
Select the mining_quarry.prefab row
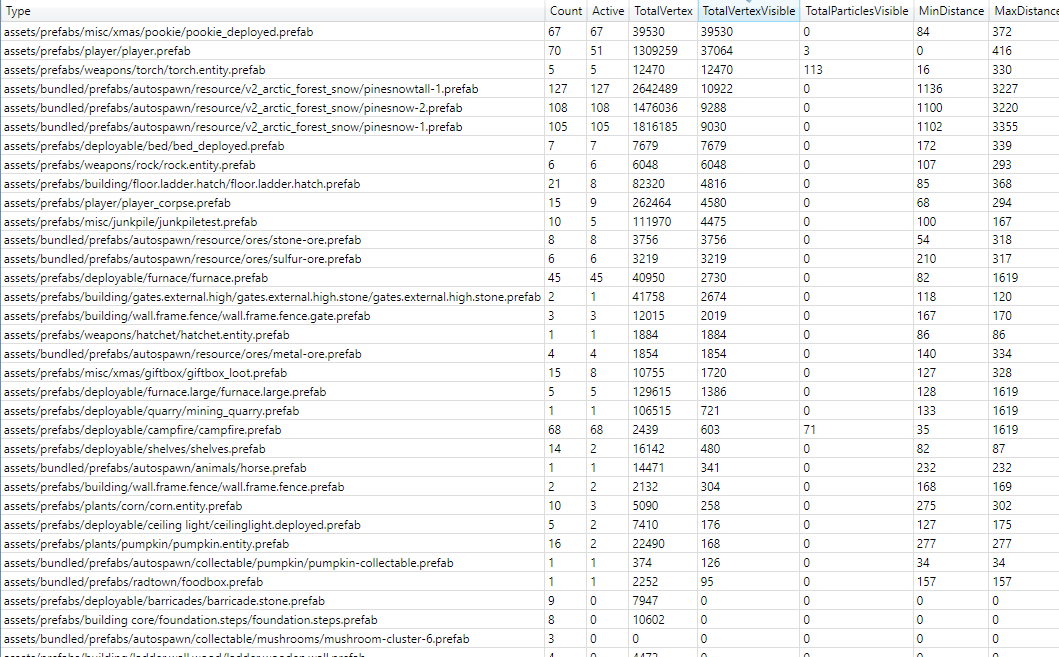pos(530,411)
